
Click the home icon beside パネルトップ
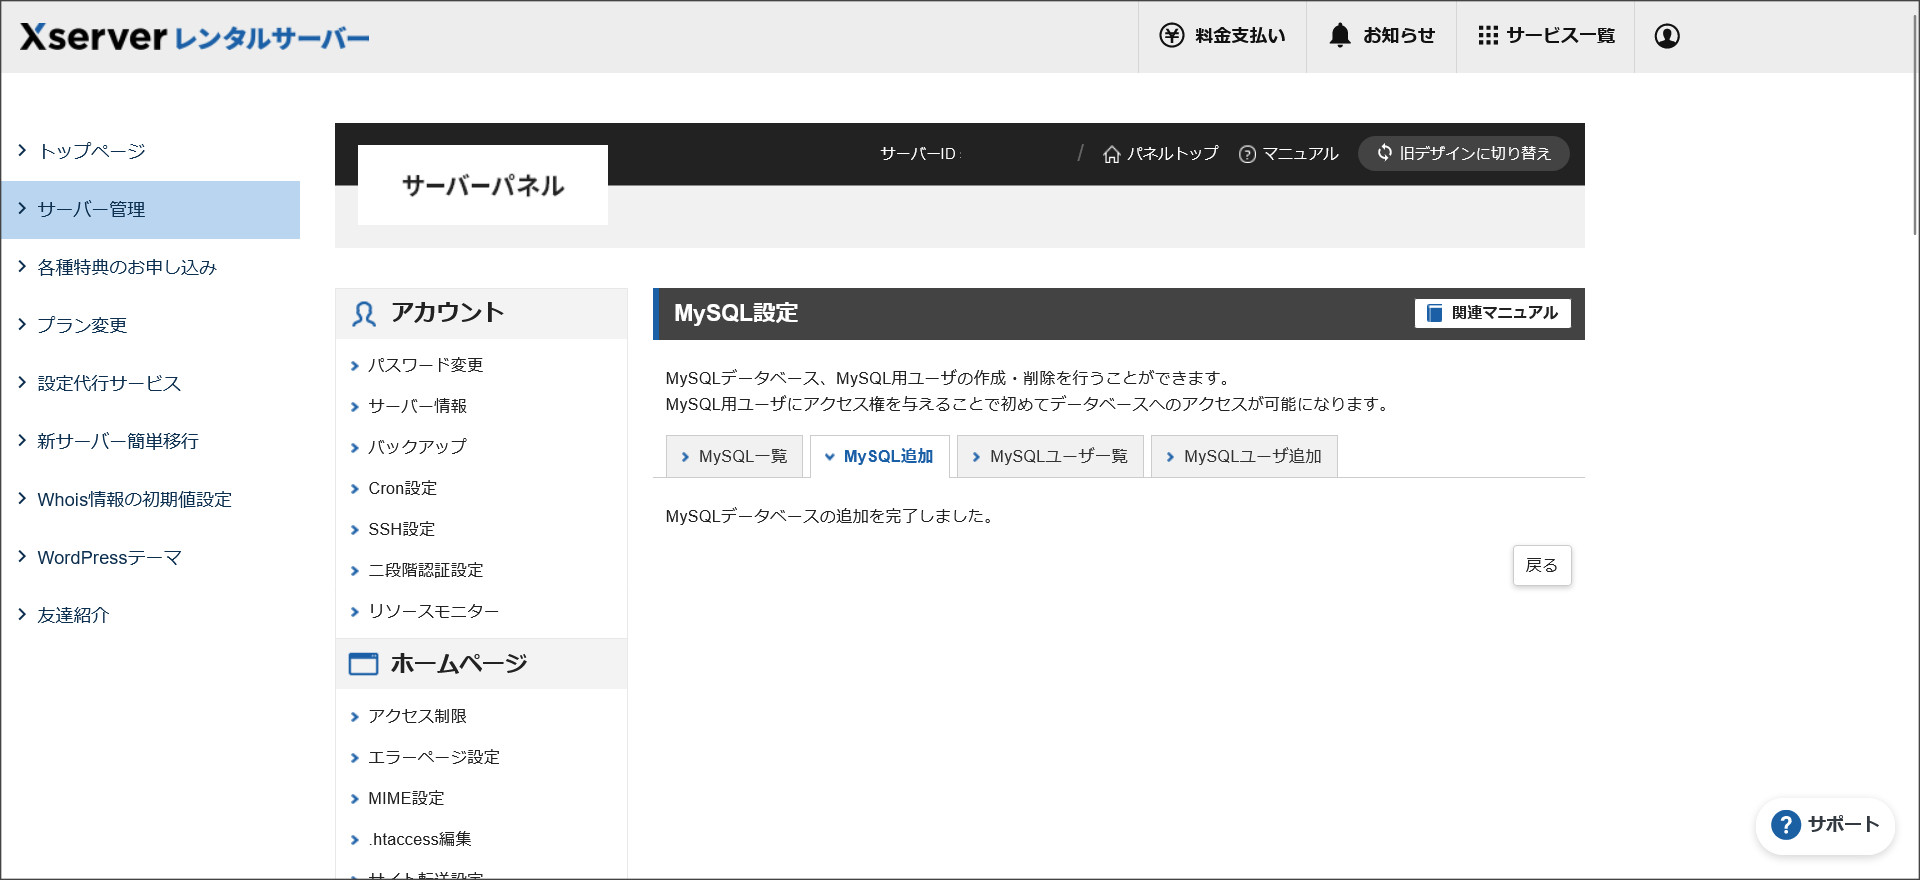coord(1111,154)
